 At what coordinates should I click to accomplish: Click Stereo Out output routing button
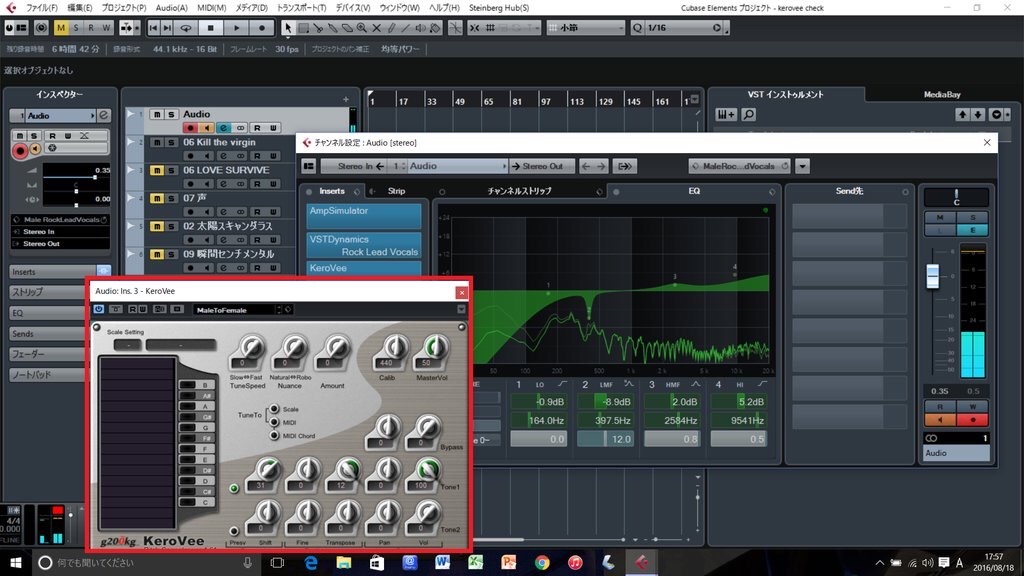click(x=542, y=166)
